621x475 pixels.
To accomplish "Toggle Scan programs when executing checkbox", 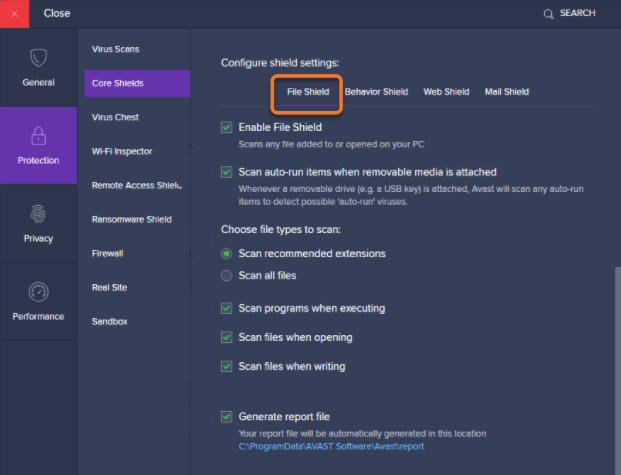I will point(227,308).
